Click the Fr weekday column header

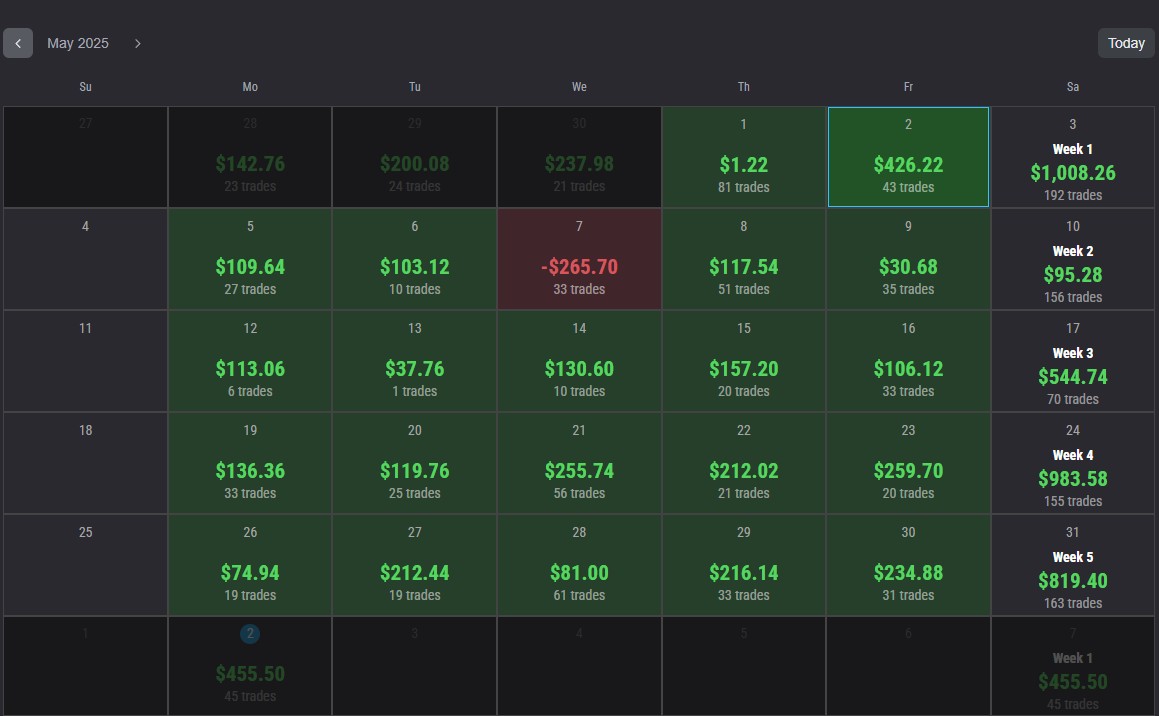908,86
